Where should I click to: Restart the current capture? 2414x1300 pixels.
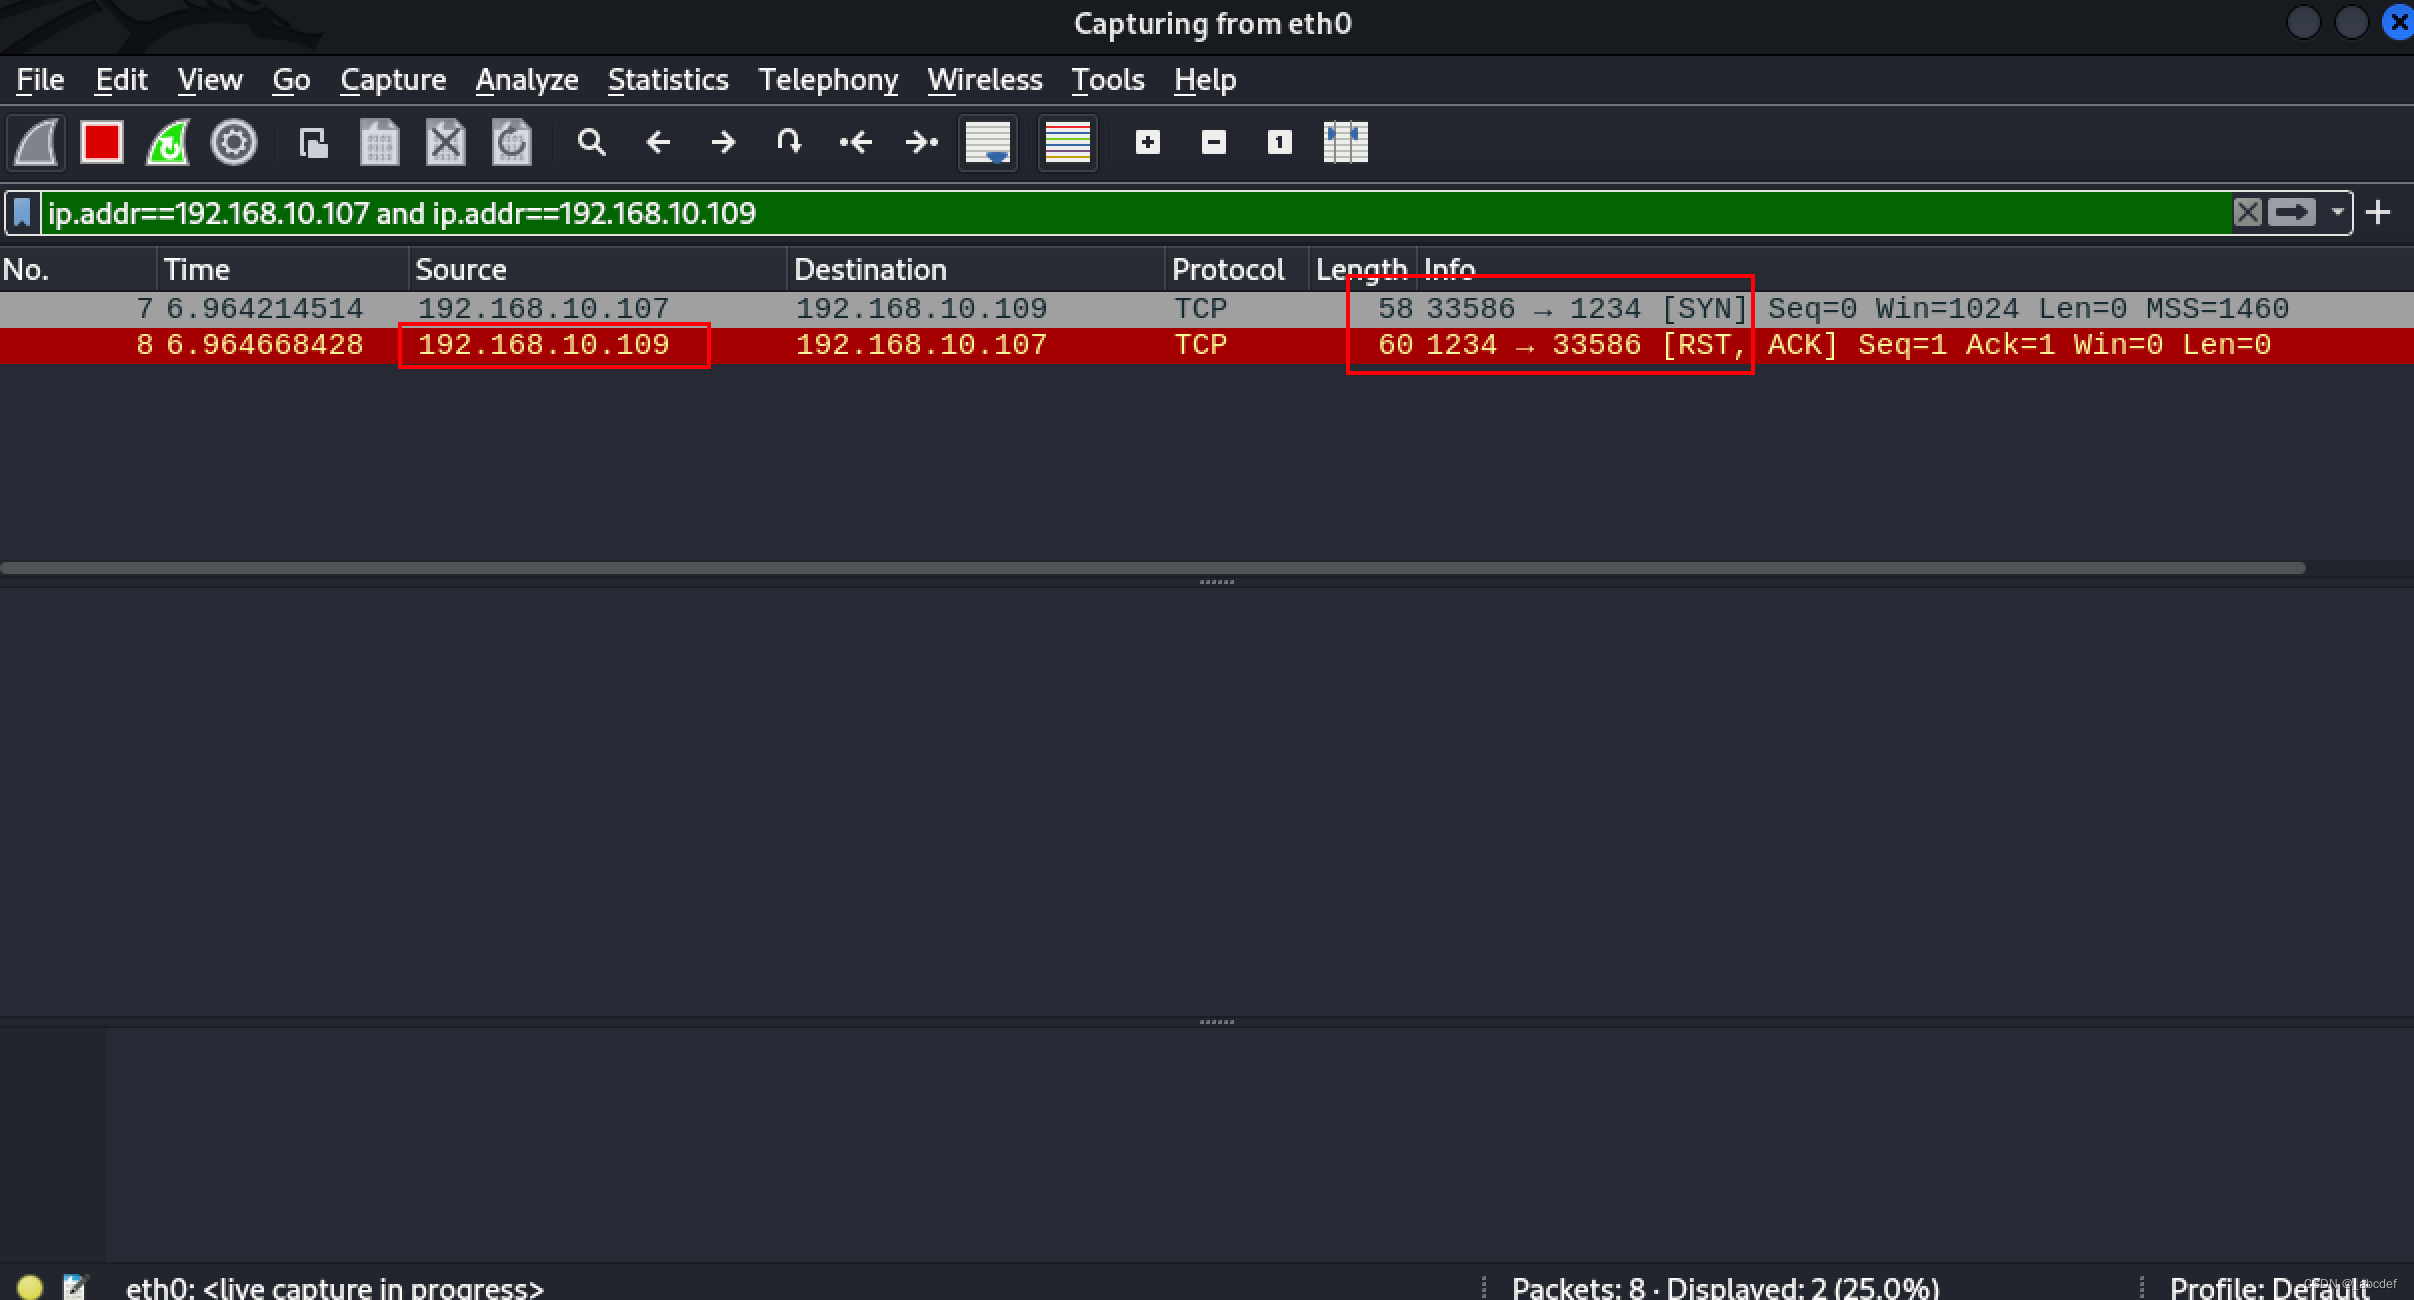point(167,143)
